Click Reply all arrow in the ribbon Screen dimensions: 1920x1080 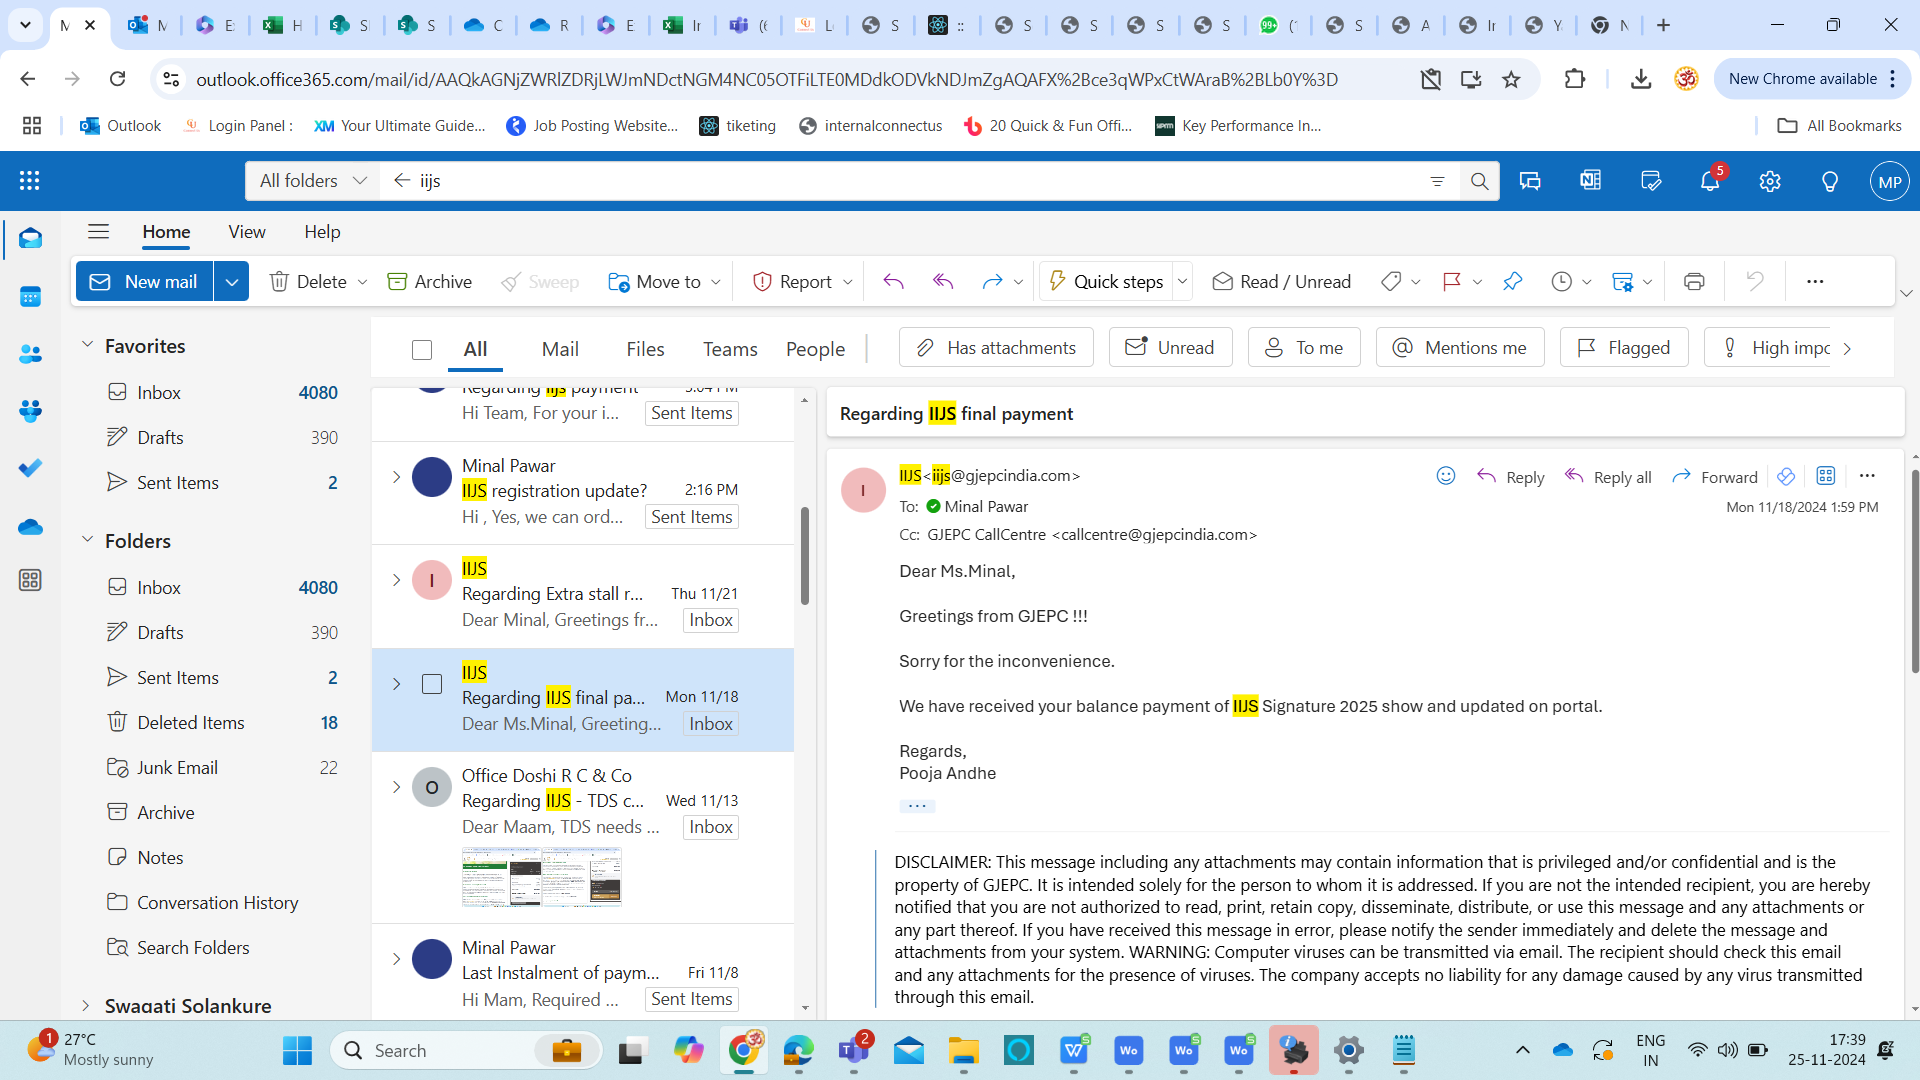tap(943, 282)
